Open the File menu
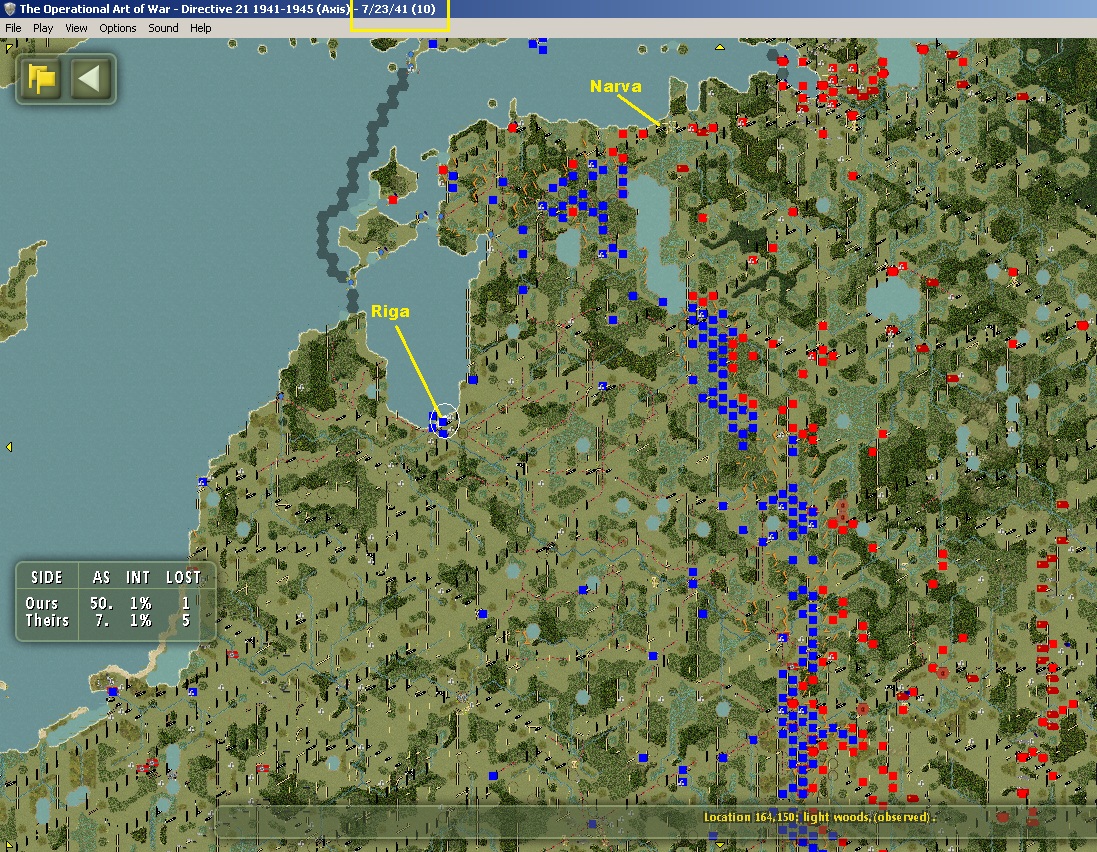Screen dimensions: 1097x852 tap(13, 28)
